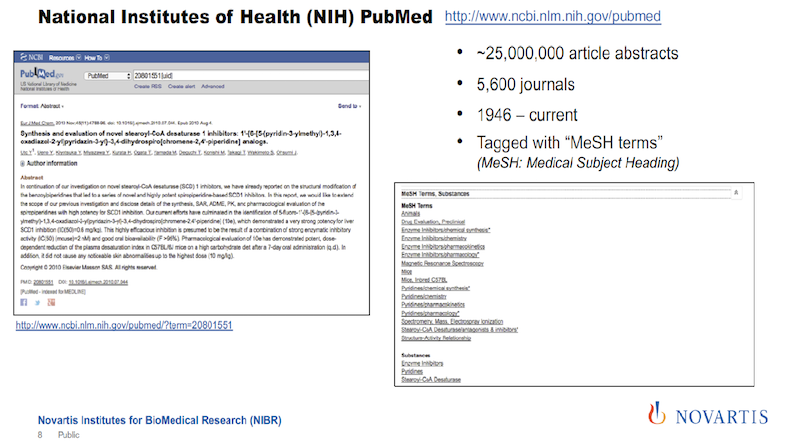Open the PubMed.gov logo link
Viewport: 800px width, 448px height.
(42, 74)
